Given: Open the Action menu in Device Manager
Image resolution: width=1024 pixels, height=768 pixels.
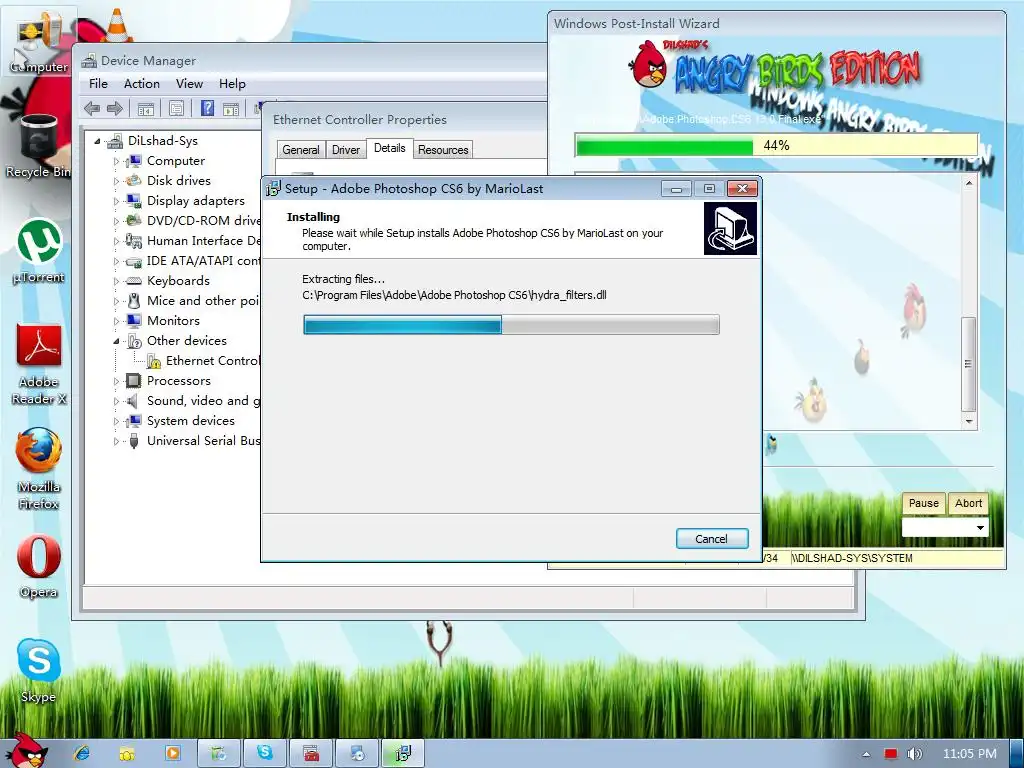Looking at the screenshot, I should (142, 84).
